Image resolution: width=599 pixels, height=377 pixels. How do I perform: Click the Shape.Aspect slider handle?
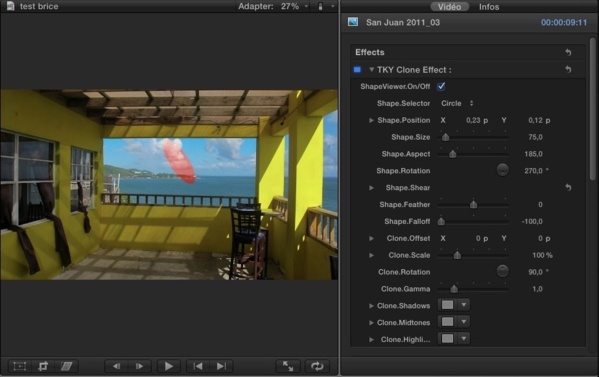[x=453, y=154]
